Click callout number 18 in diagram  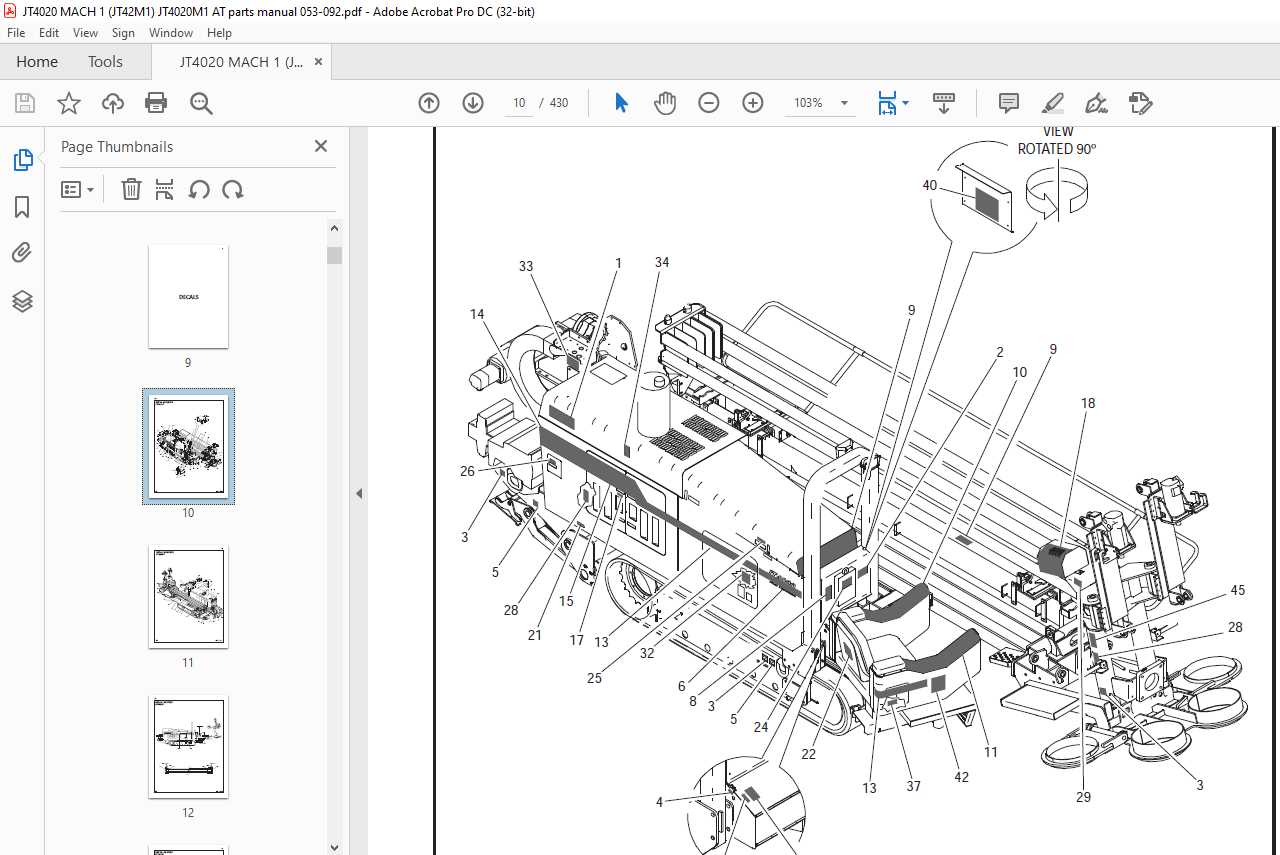[x=1088, y=403]
